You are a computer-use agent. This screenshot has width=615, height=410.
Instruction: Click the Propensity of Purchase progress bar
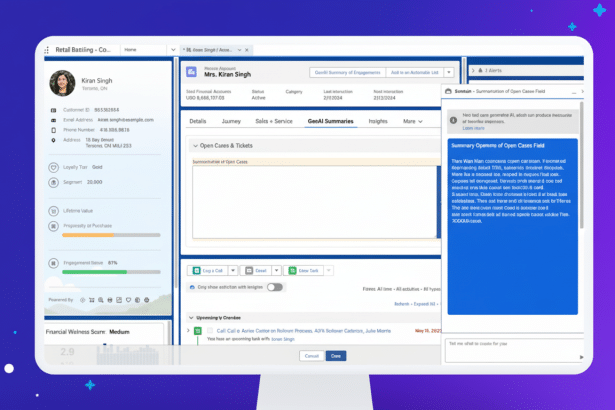pyautogui.click(x=111, y=235)
